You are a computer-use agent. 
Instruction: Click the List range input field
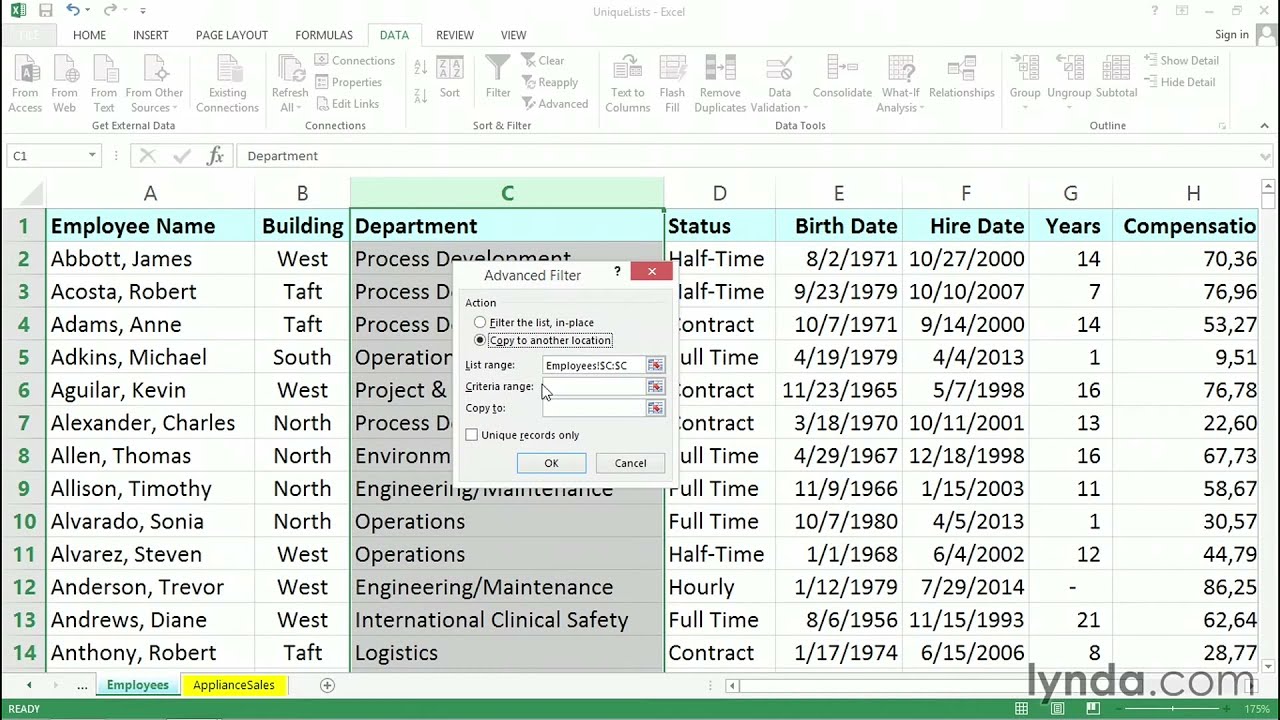tap(594, 366)
